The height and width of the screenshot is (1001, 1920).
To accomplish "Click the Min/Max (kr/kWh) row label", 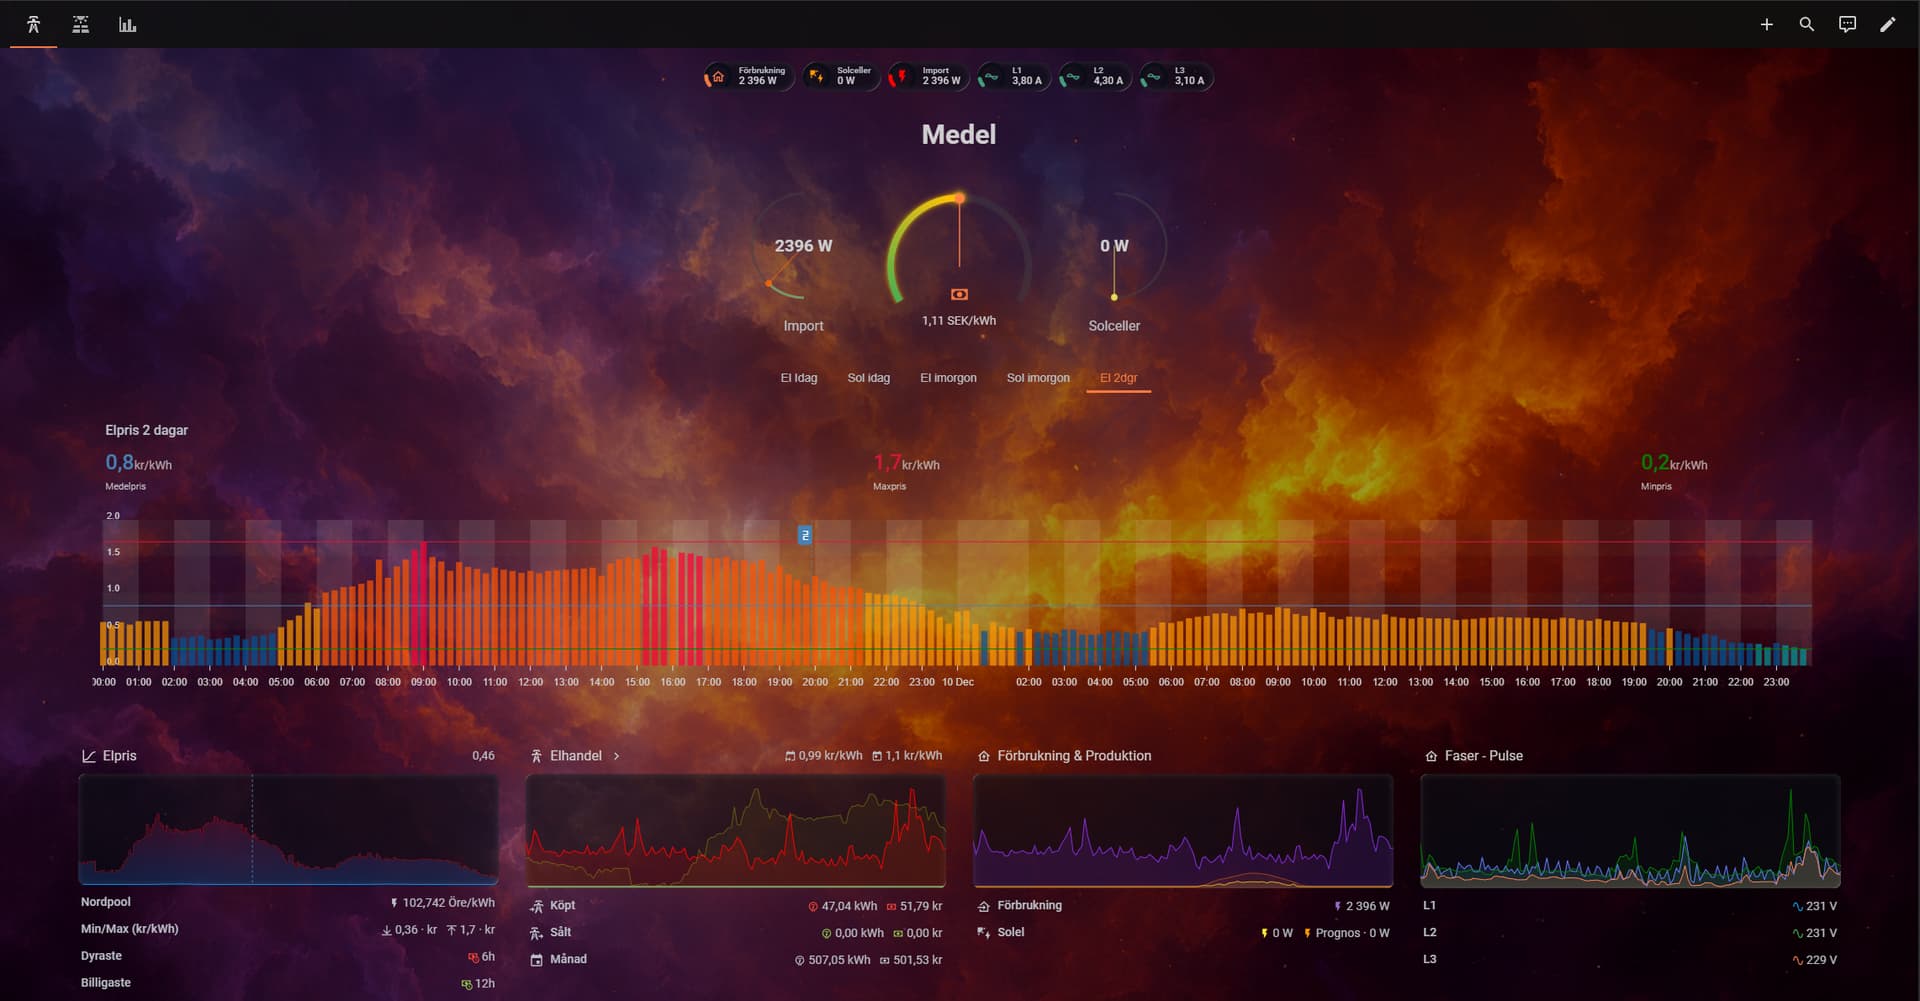I will (130, 929).
